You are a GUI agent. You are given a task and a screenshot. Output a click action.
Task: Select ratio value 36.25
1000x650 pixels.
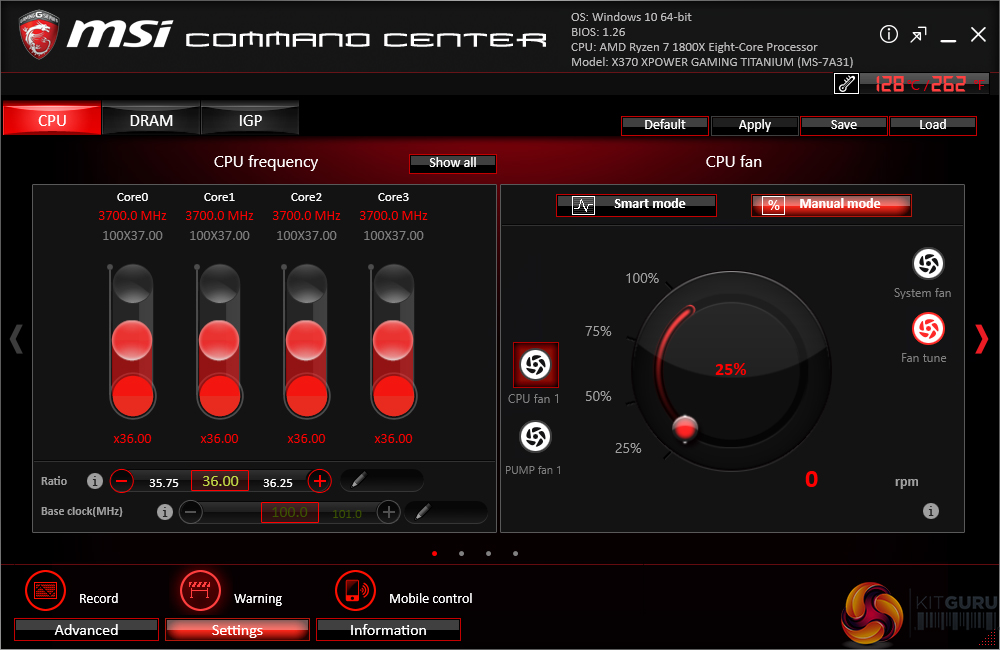tap(278, 483)
